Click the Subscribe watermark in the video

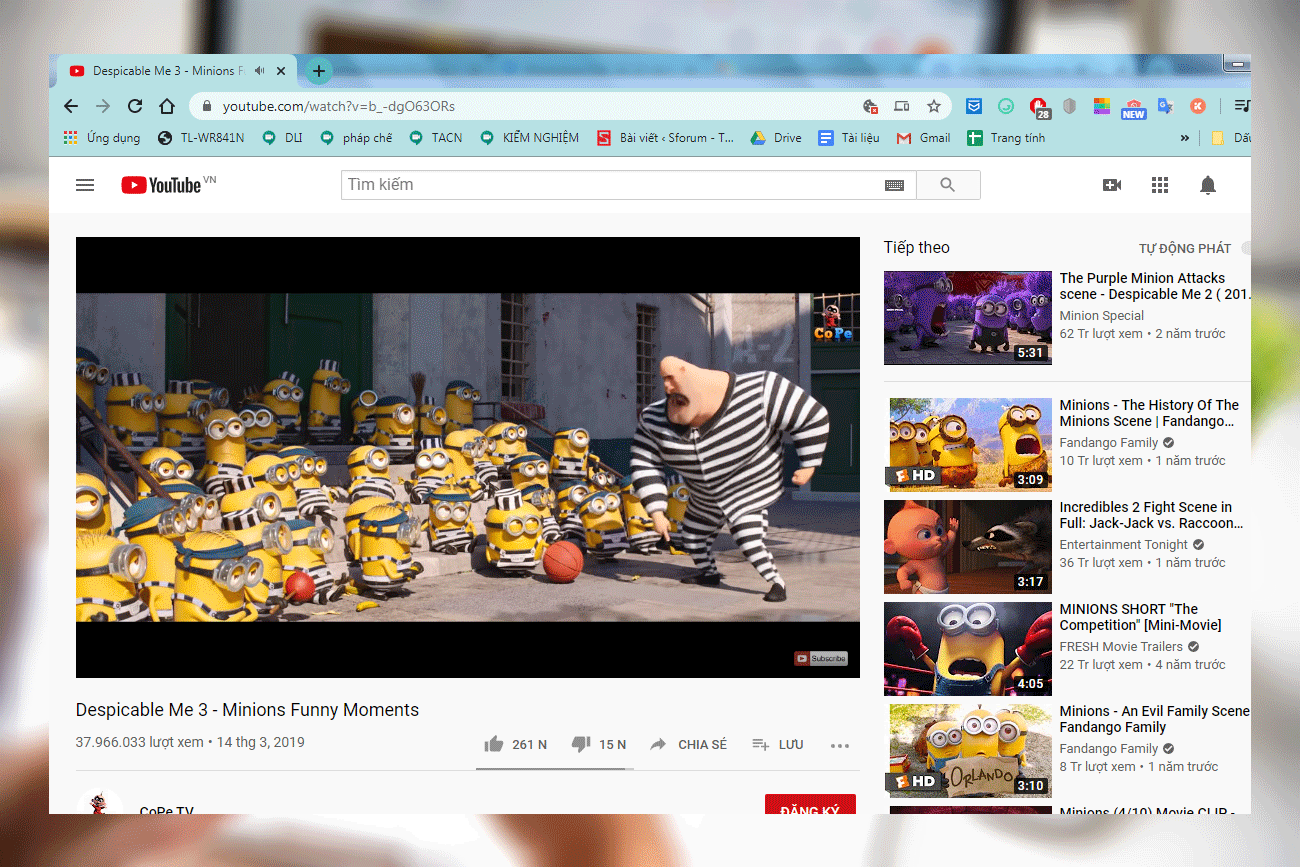click(820, 658)
